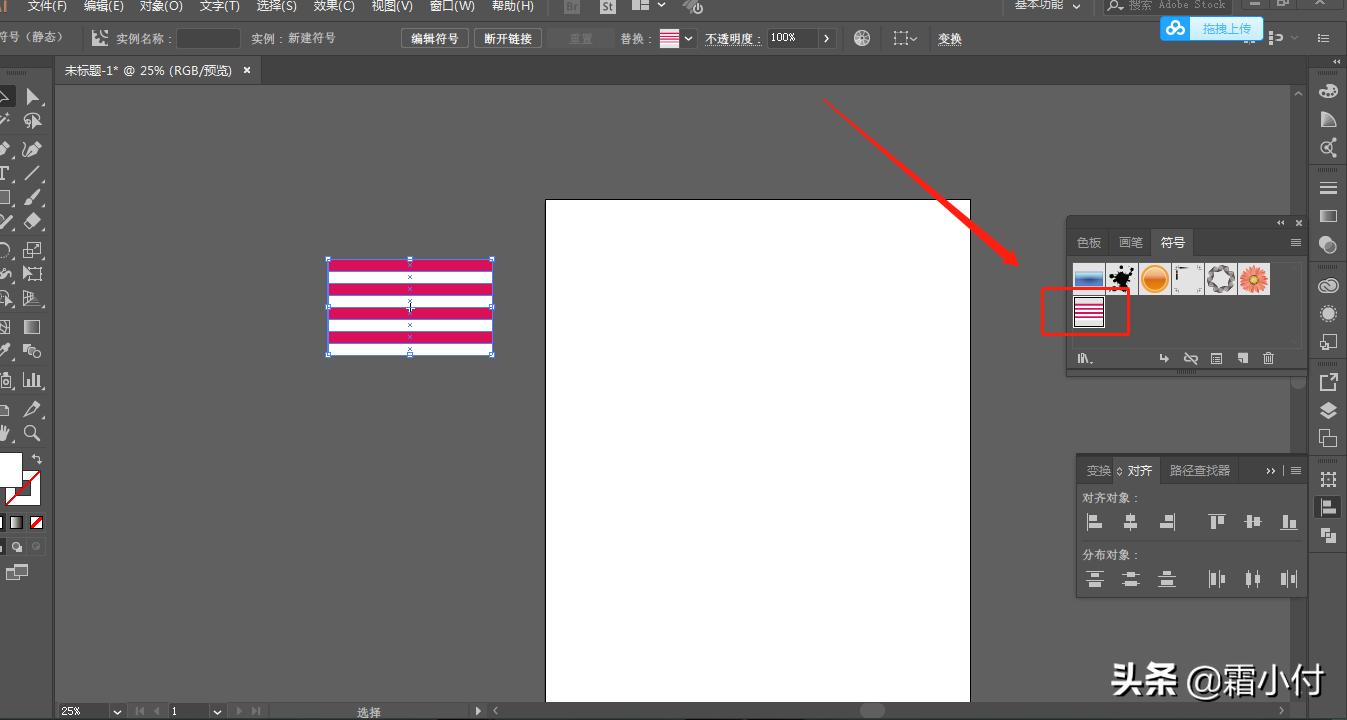Show more tabs in Align panel group
Screen dimensions: 1347x720
1271,471
